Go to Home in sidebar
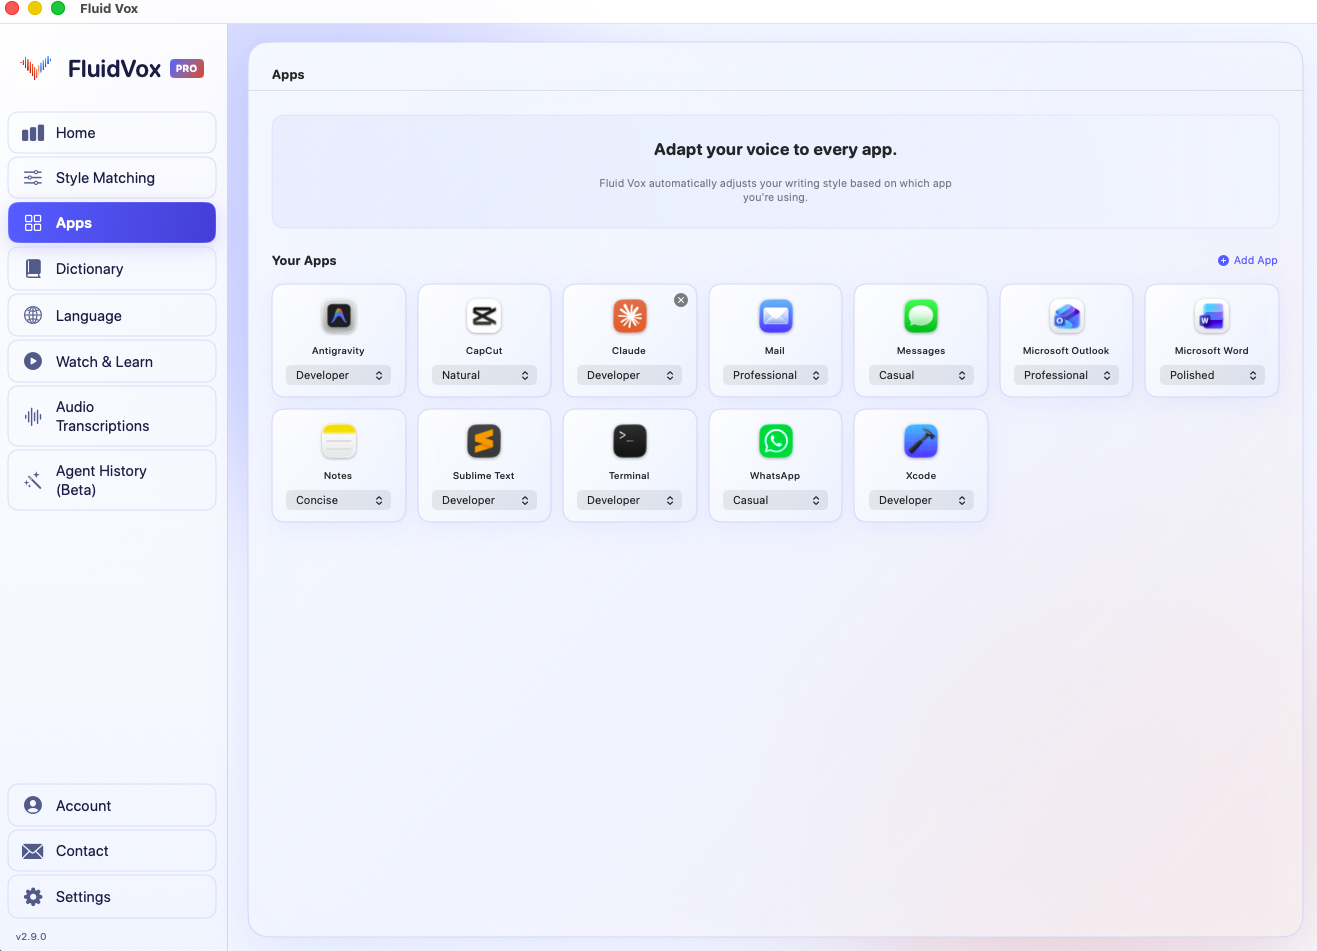 [x=112, y=133]
